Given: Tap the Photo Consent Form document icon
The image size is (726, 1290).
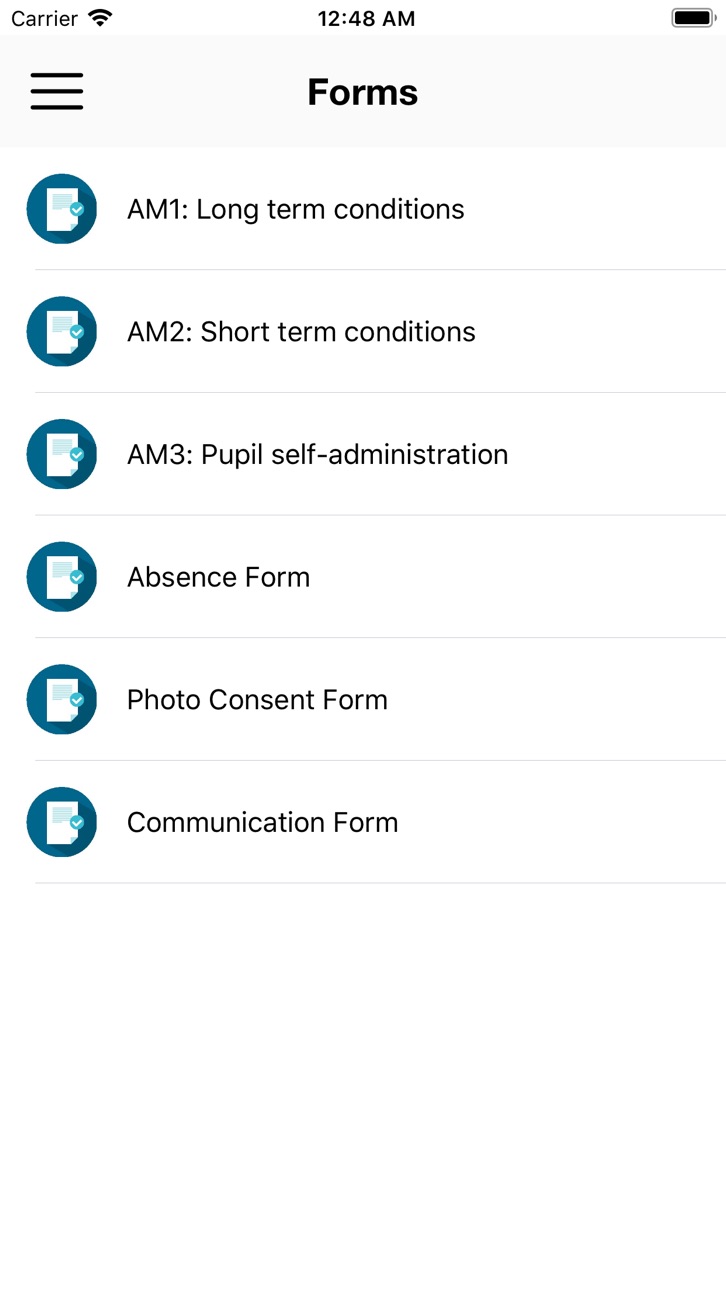Looking at the screenshot, I should (62, 699).
